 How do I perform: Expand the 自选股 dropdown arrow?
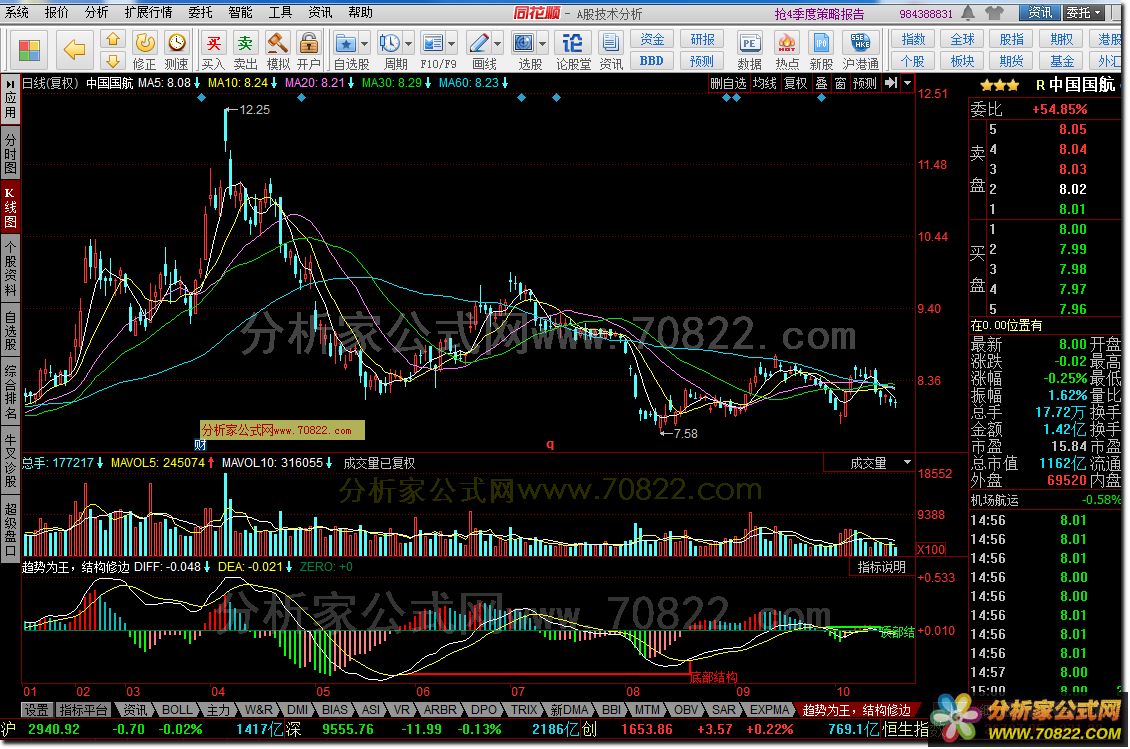(364, 44)
